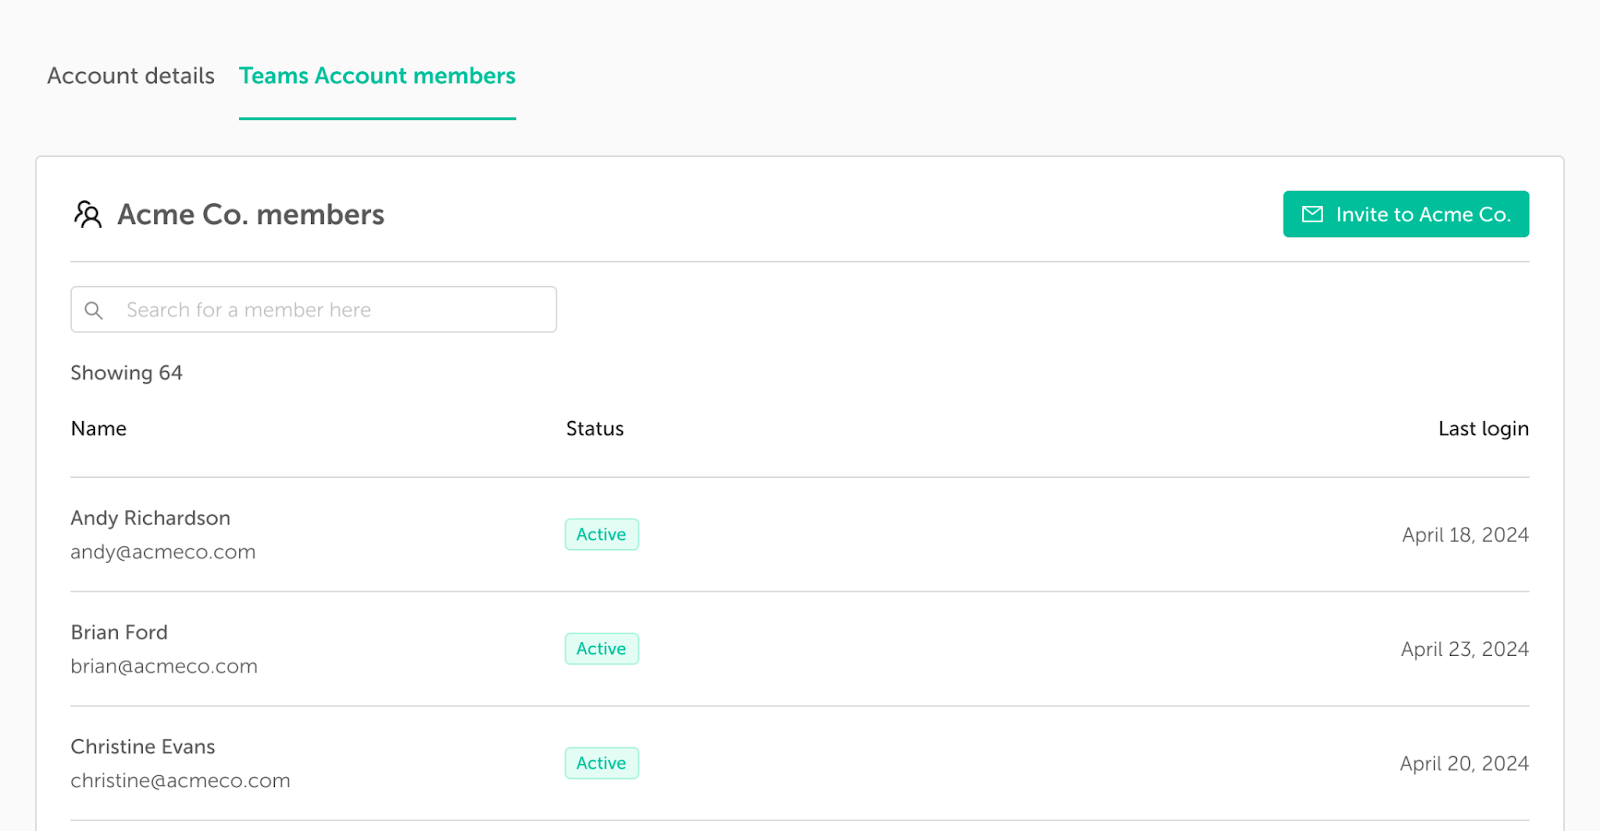Switch to Teams Account members tab
This screenshot has height=831, width=1600.
pos(377,76)
